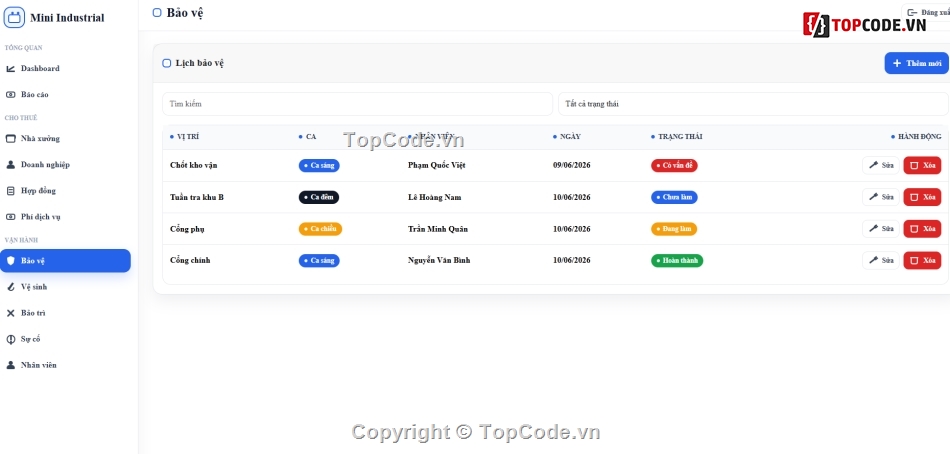Click Cổng phụ location cell

(187, 229)
